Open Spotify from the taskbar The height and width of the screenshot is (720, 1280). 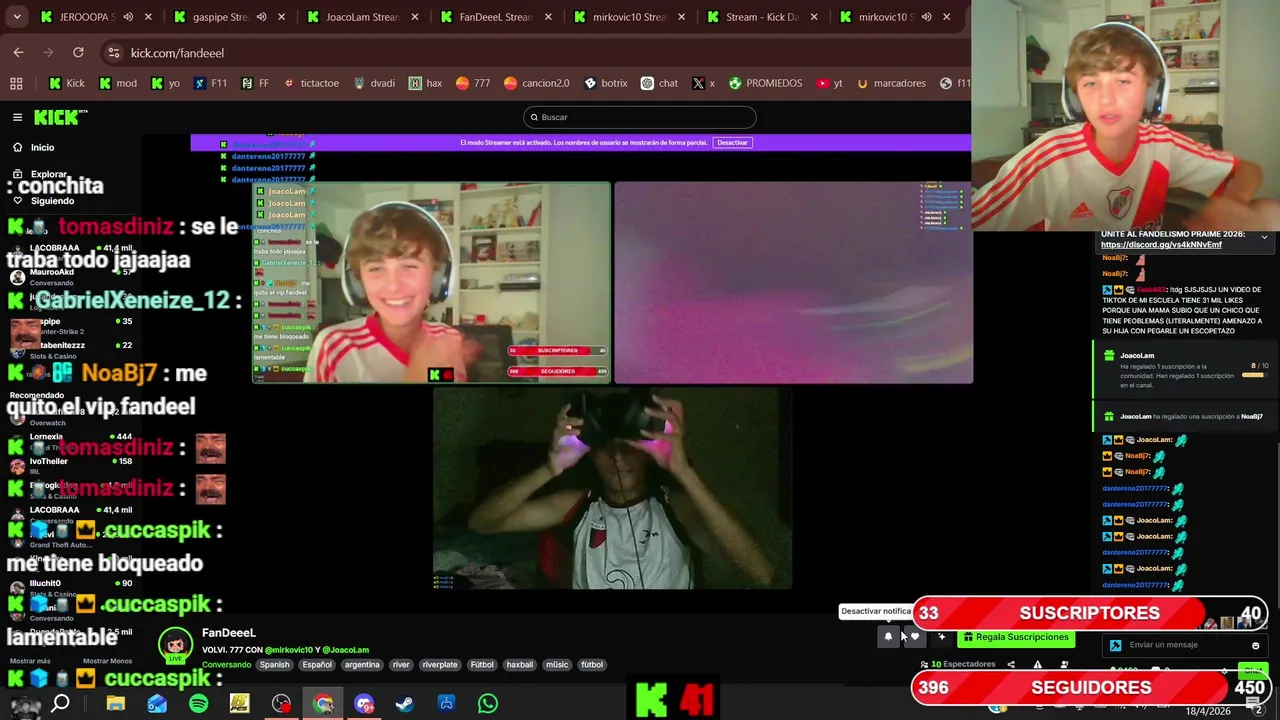coord(198,704)
